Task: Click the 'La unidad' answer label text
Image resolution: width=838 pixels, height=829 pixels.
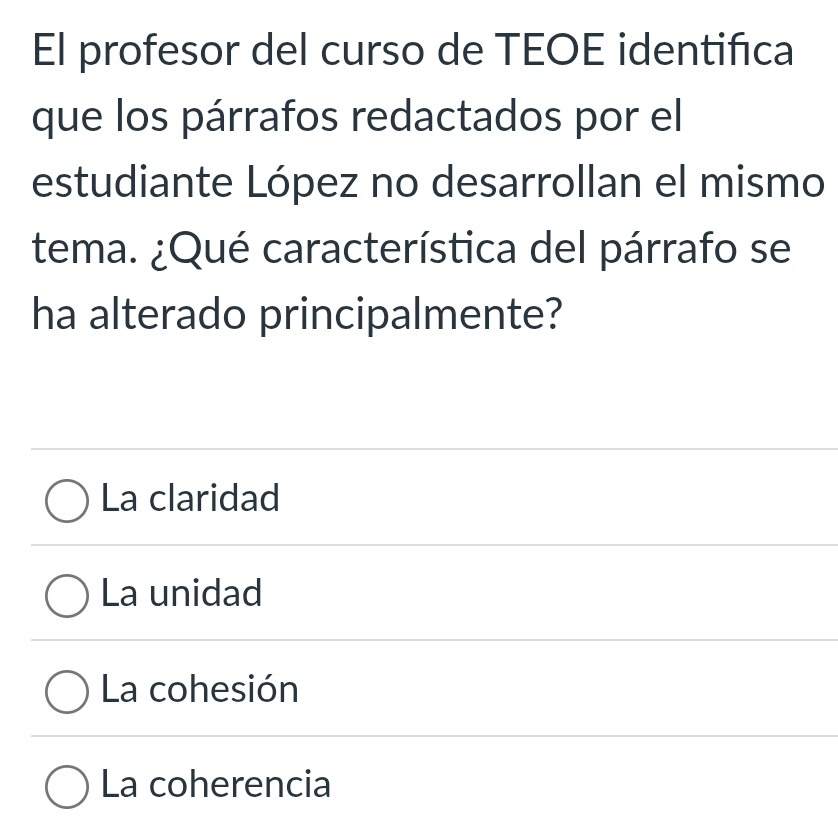Action: (x=182, y=593)
